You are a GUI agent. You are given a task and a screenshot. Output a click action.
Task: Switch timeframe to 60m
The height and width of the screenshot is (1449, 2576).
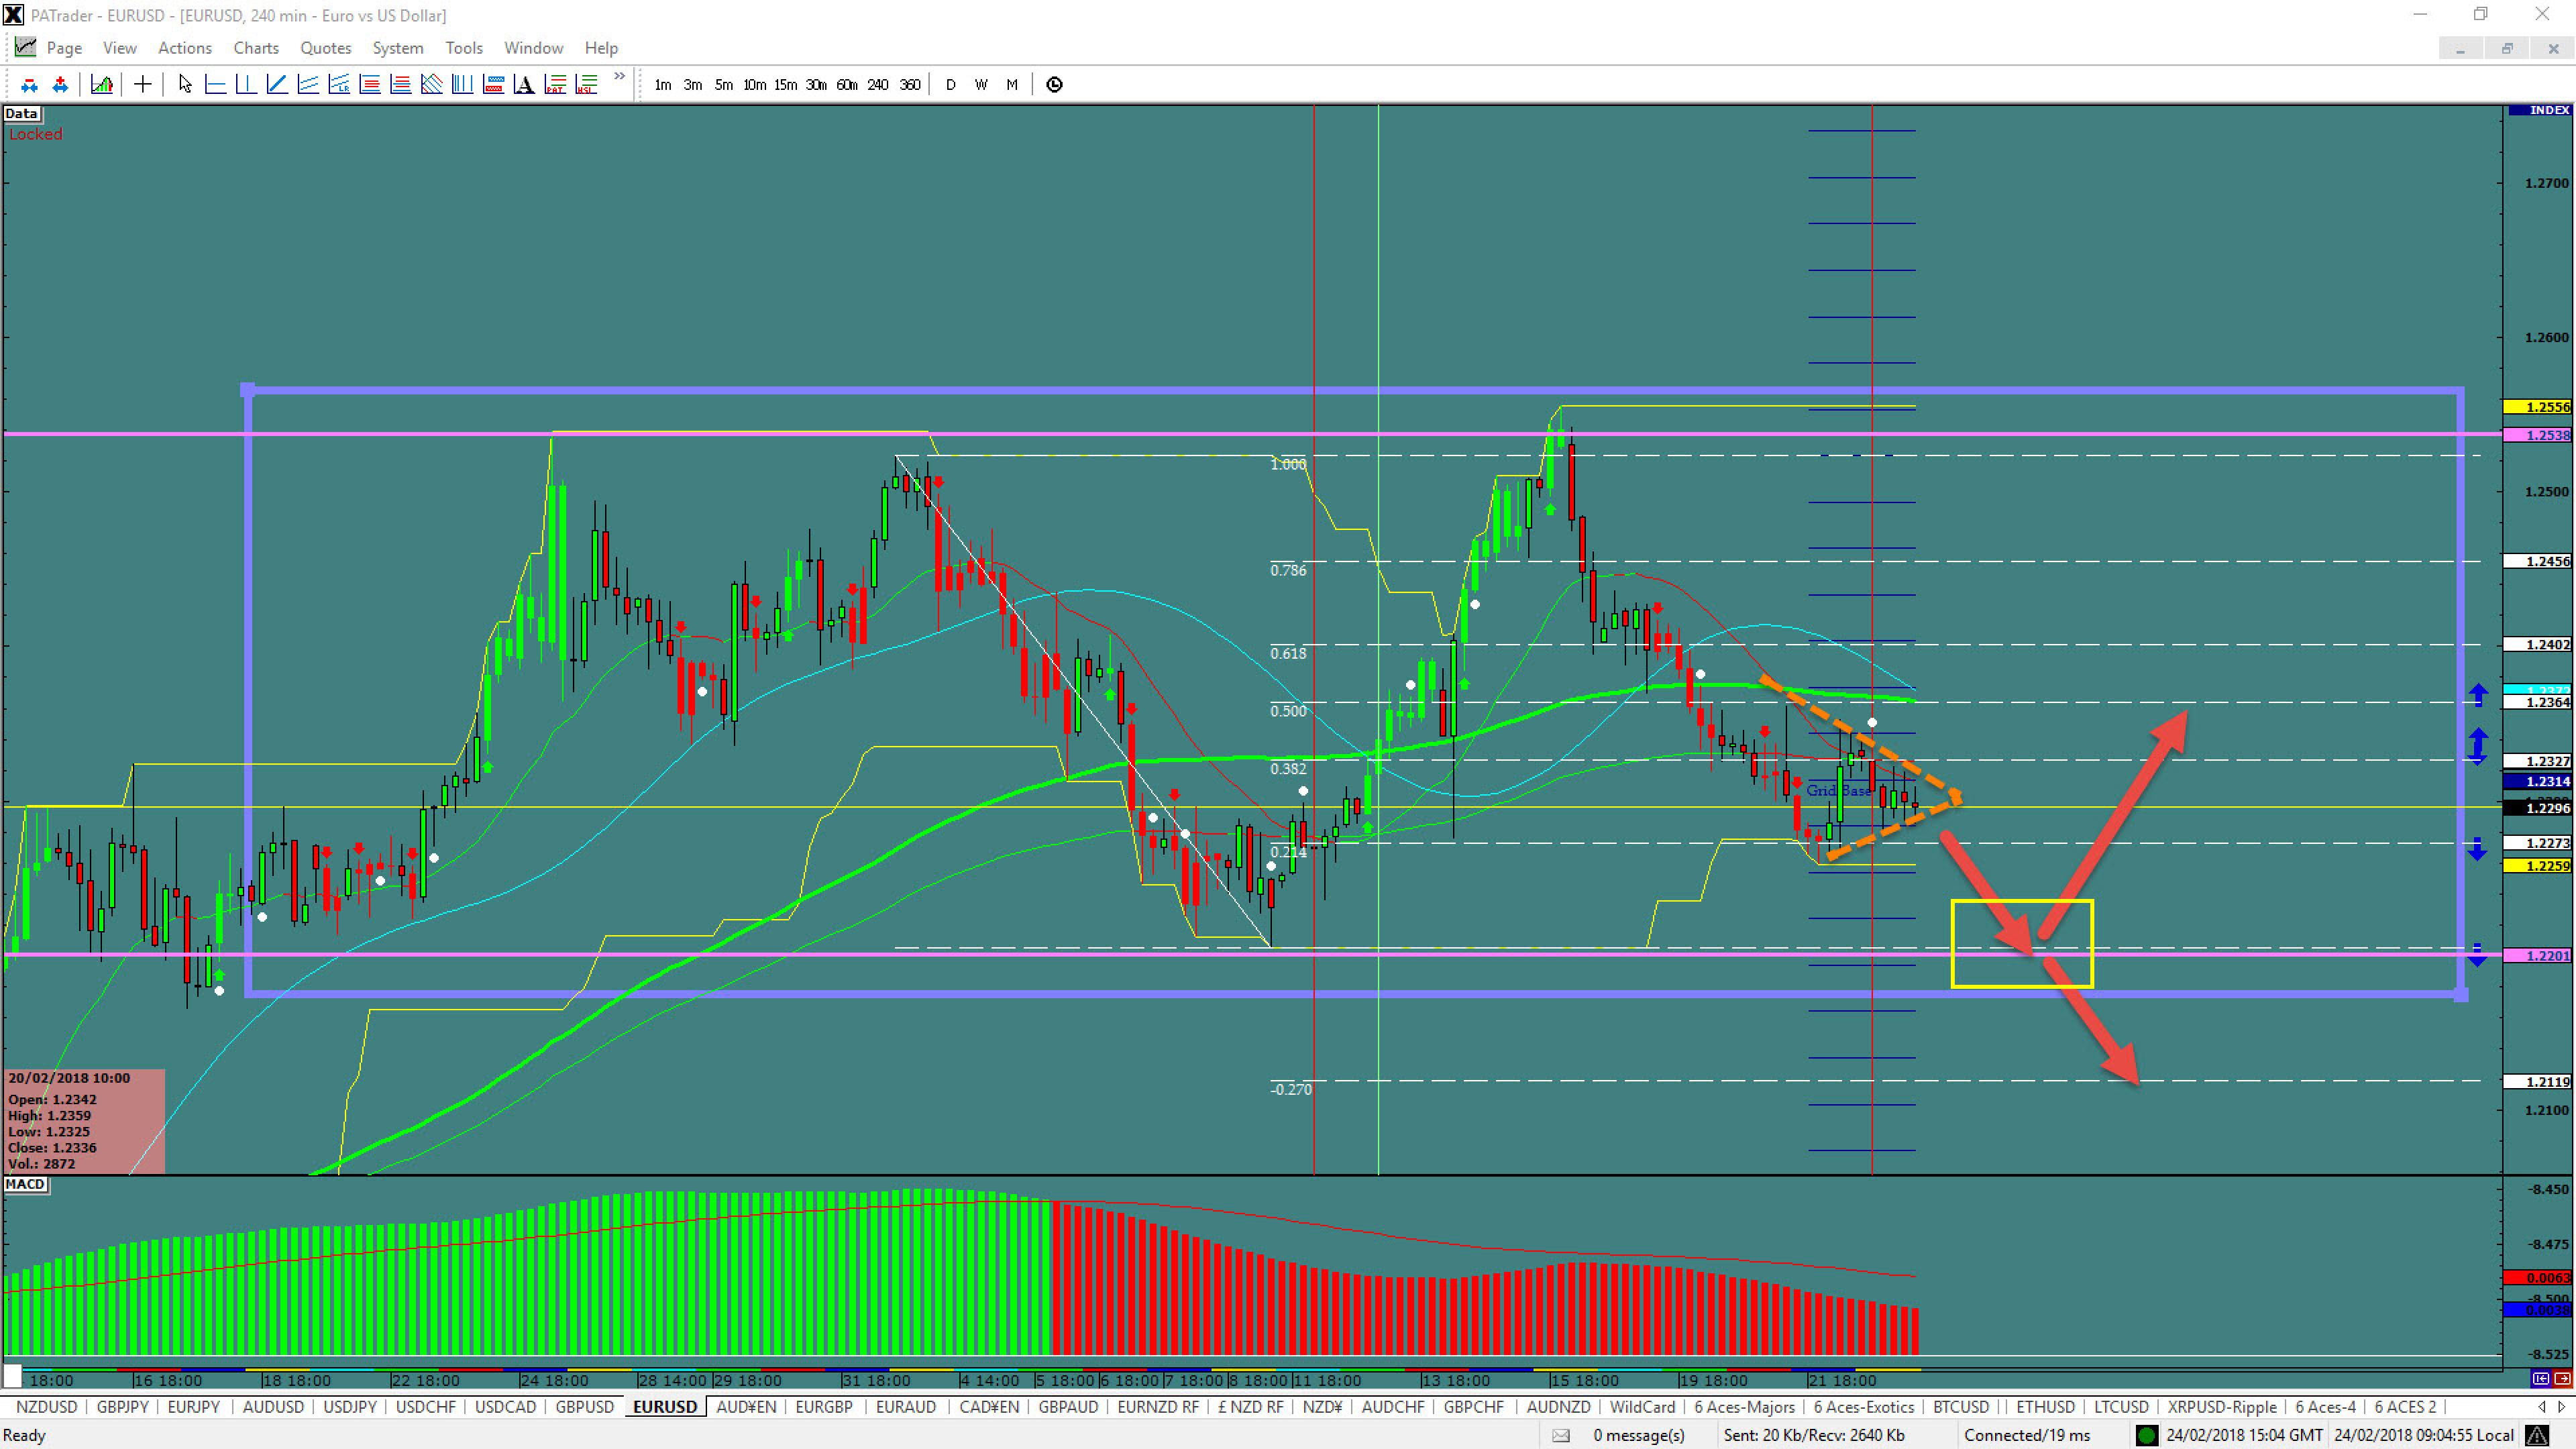click(x=846, y=85)
